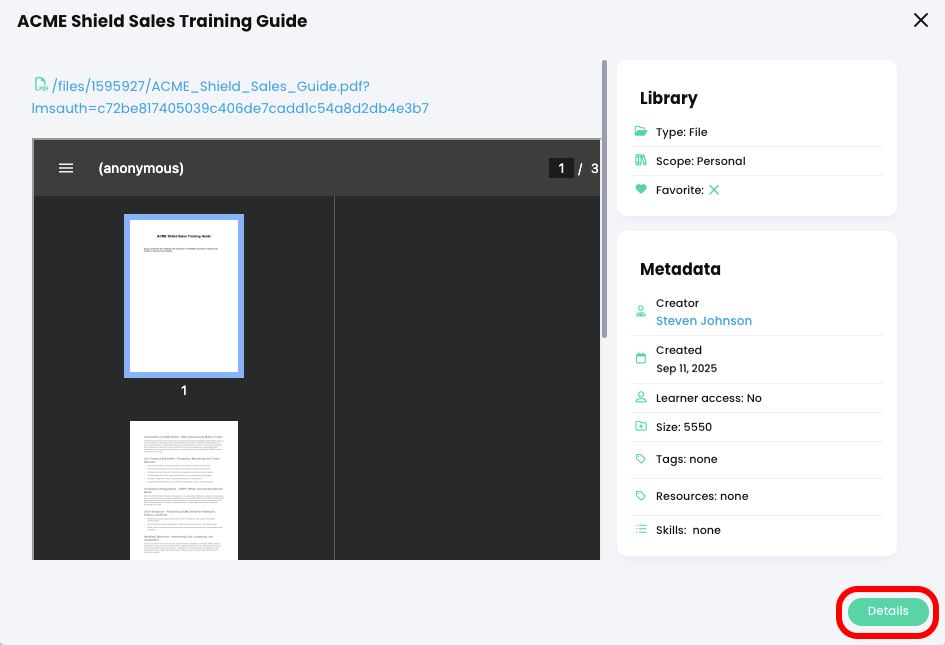Click the 'Favorite:' label

[x=679, y=190]
